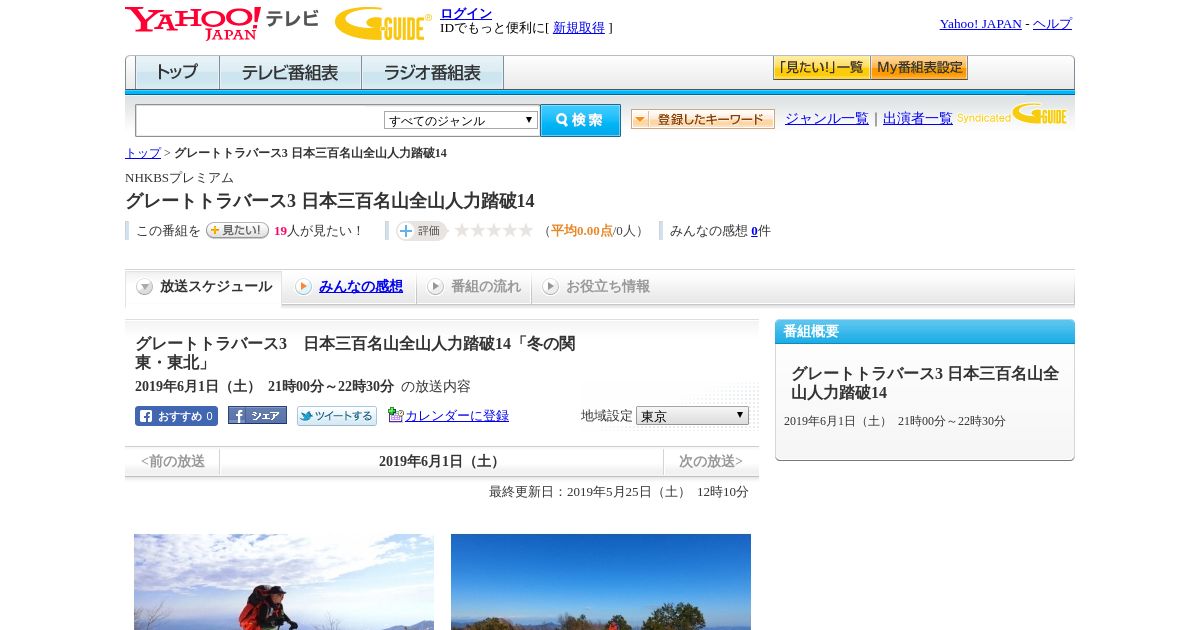
Task: Click the 検索 search button
Action: coord(580,120)
